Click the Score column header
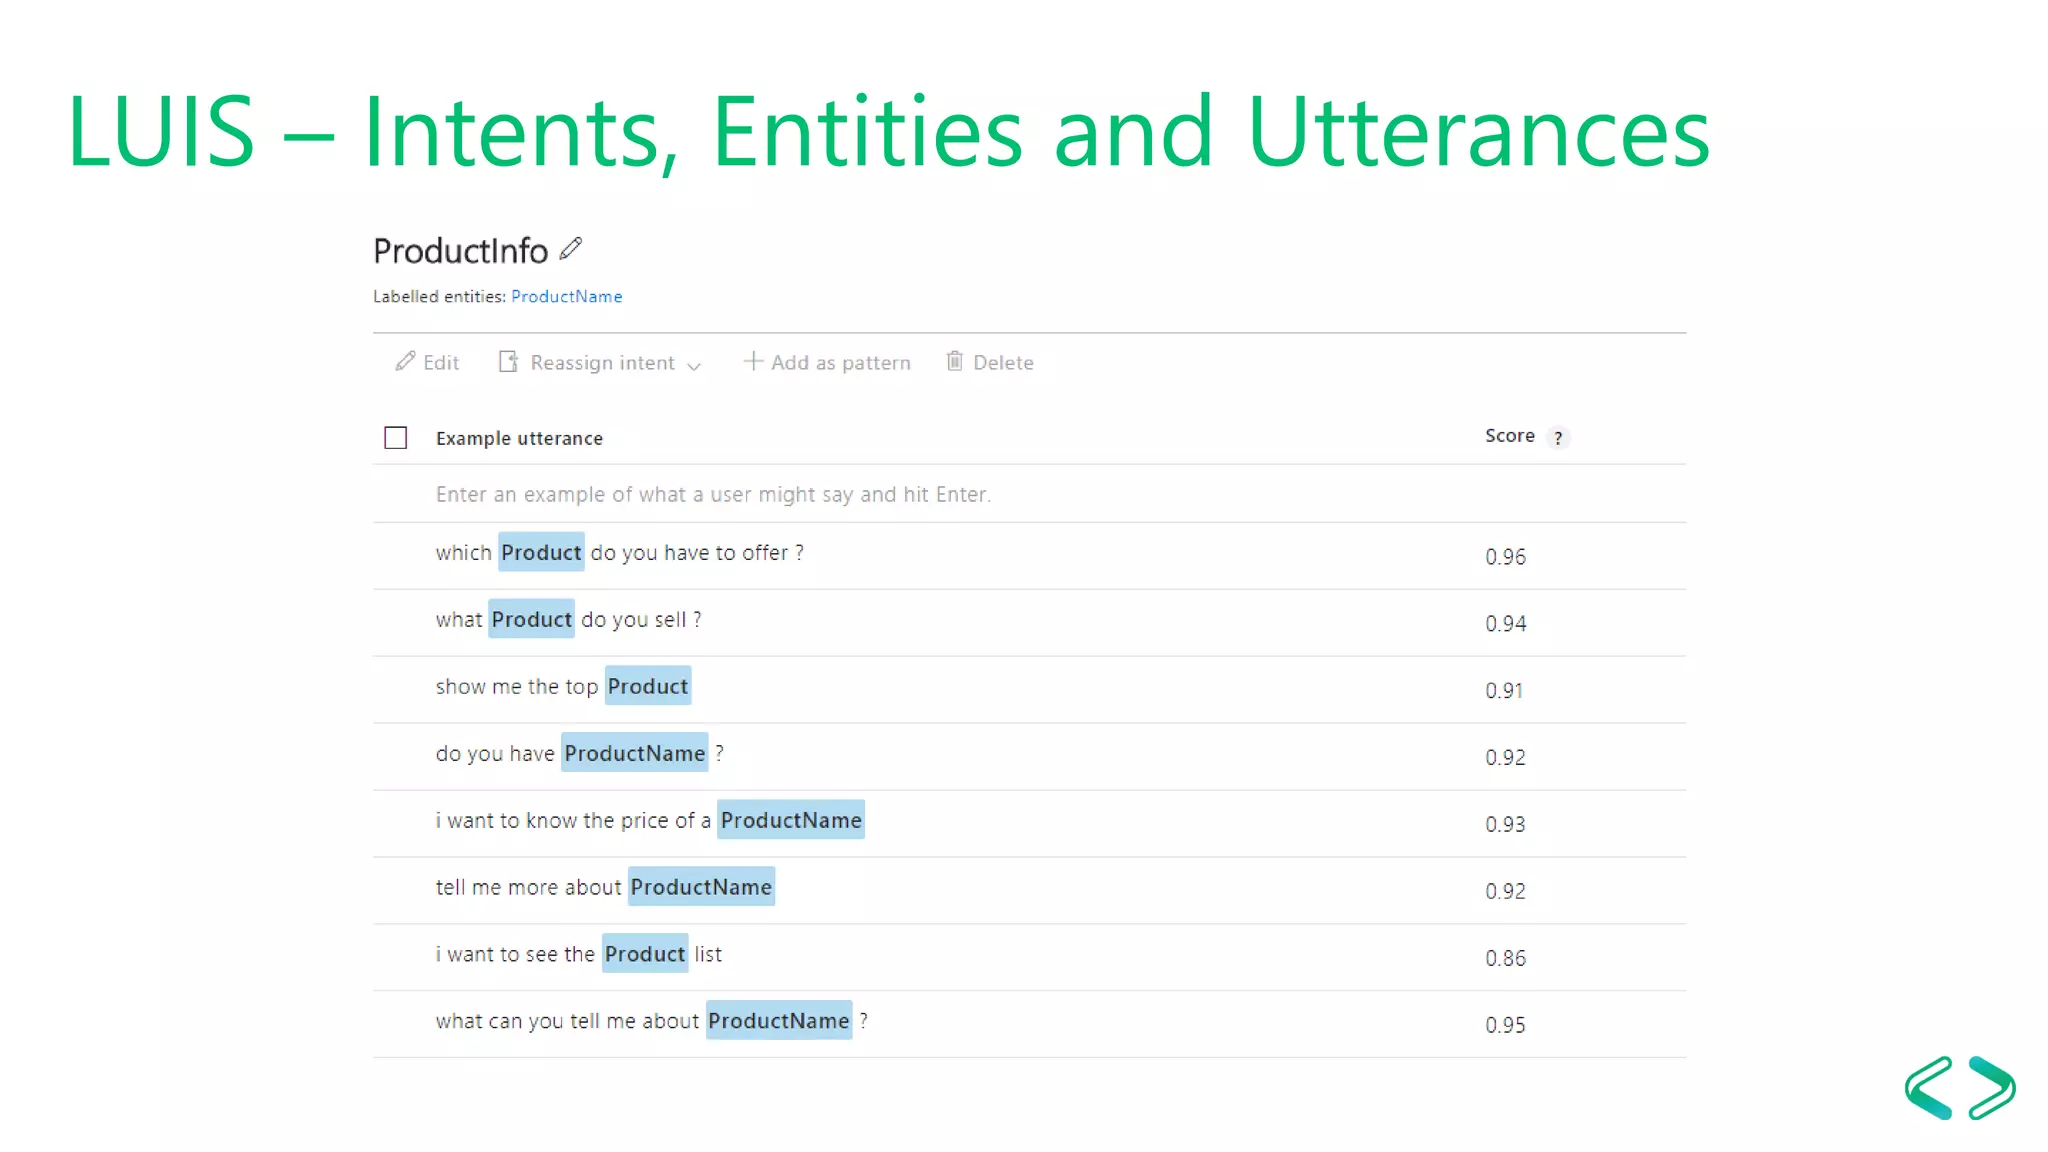This screenshot has width=2048, height=1152. coord(1510,436)
